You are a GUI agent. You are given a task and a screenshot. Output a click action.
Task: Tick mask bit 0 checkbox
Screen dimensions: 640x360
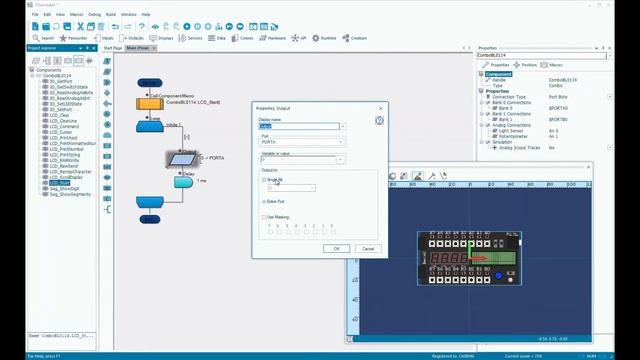point(333,232)
